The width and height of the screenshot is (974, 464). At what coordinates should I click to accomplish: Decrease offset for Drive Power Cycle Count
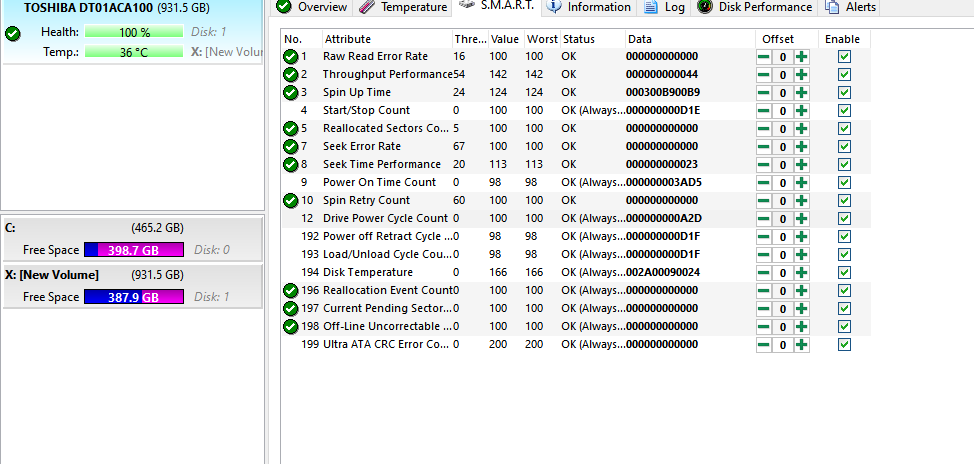tap(763, 219)
